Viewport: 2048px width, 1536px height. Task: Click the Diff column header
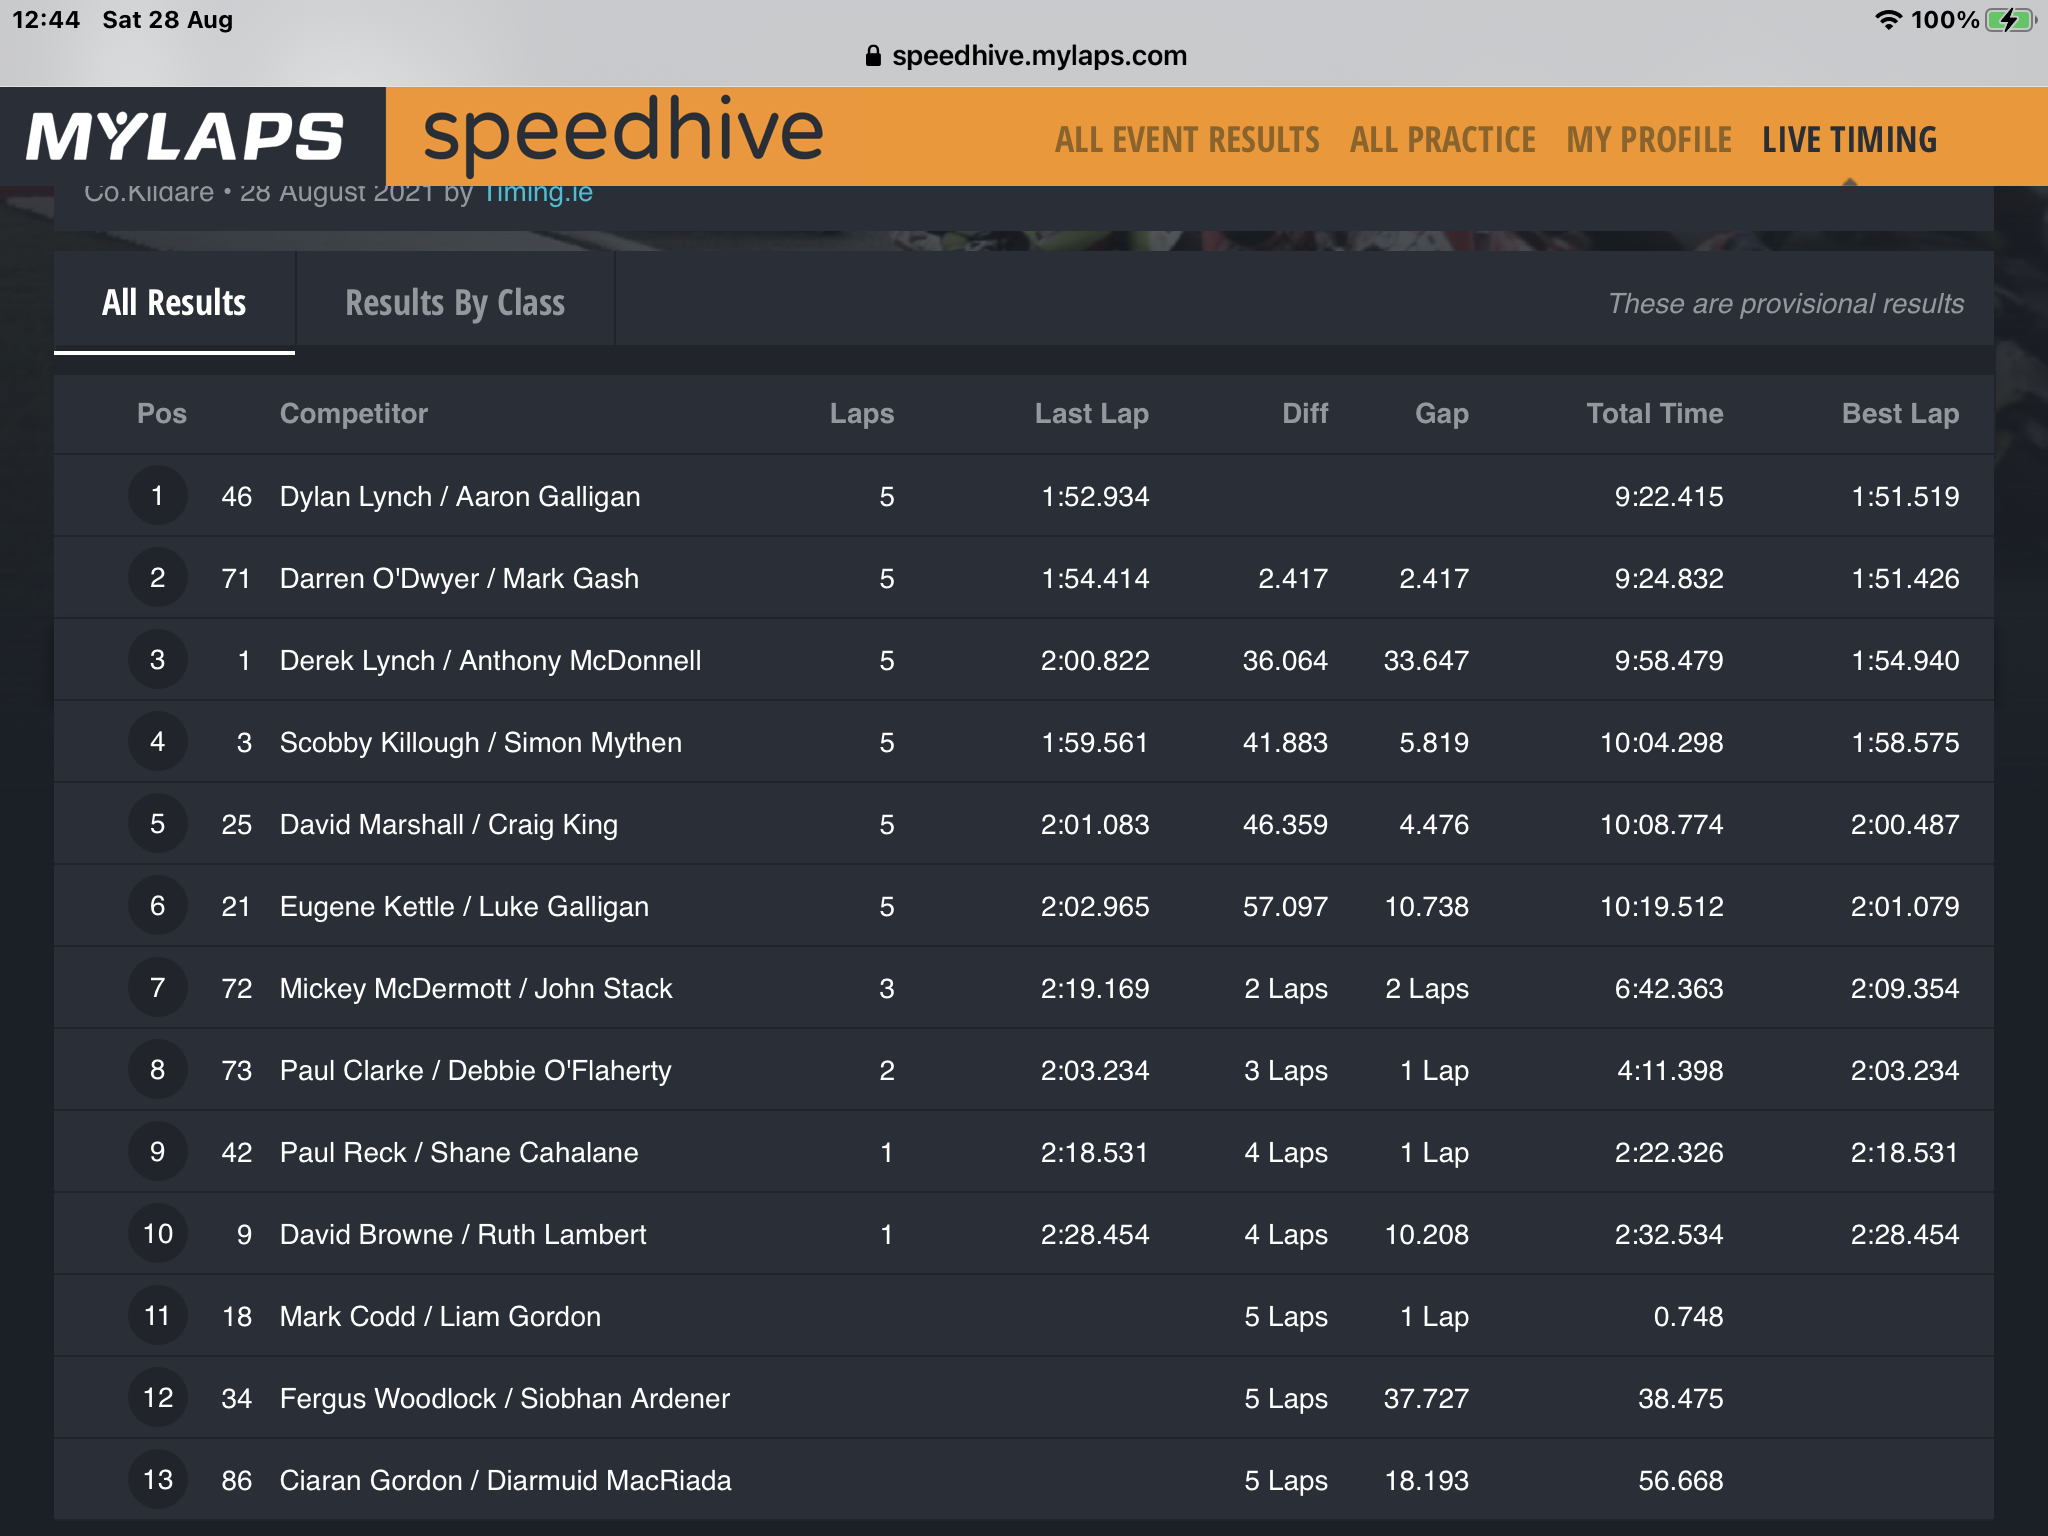click(1305, 414)
